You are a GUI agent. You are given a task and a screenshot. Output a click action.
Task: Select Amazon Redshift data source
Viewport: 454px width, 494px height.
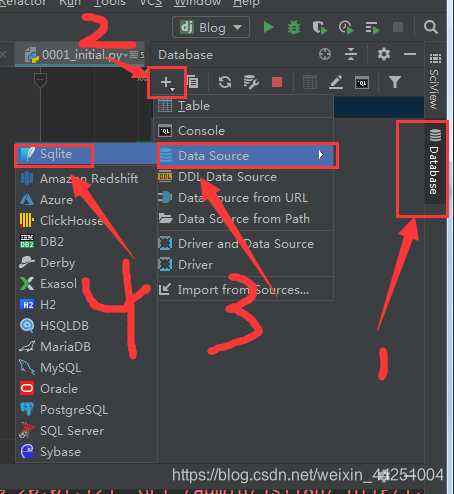coord(86,178)
